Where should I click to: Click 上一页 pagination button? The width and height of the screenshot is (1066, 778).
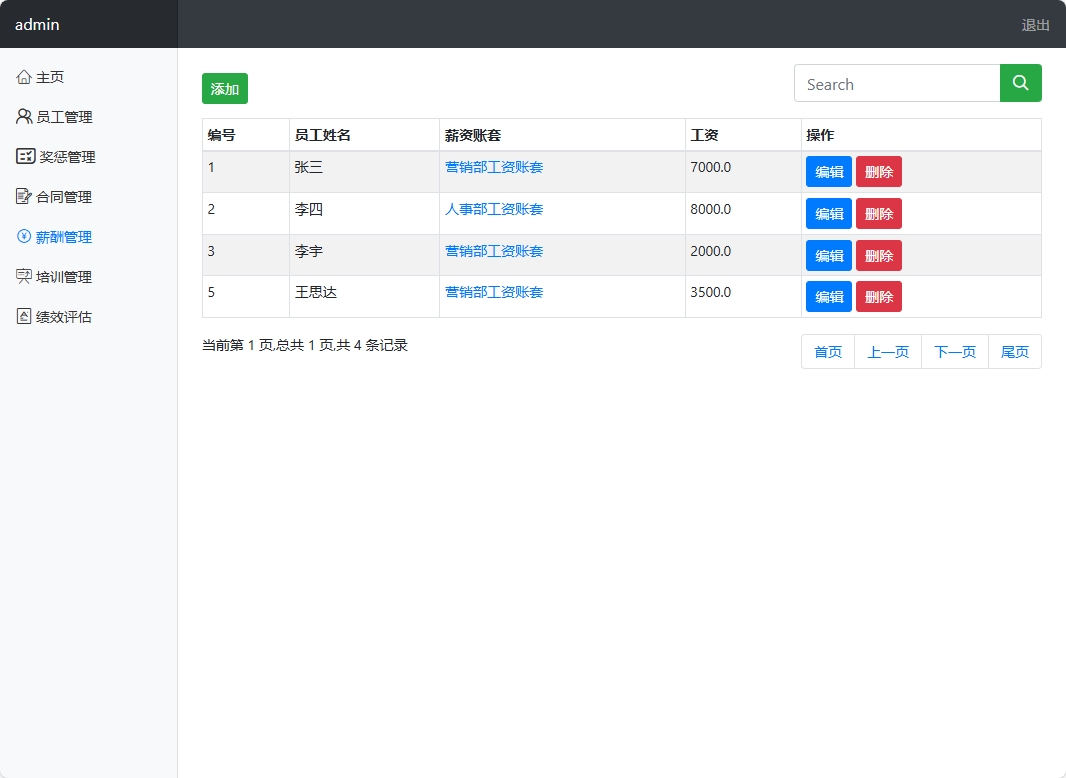tap(888, 351)
